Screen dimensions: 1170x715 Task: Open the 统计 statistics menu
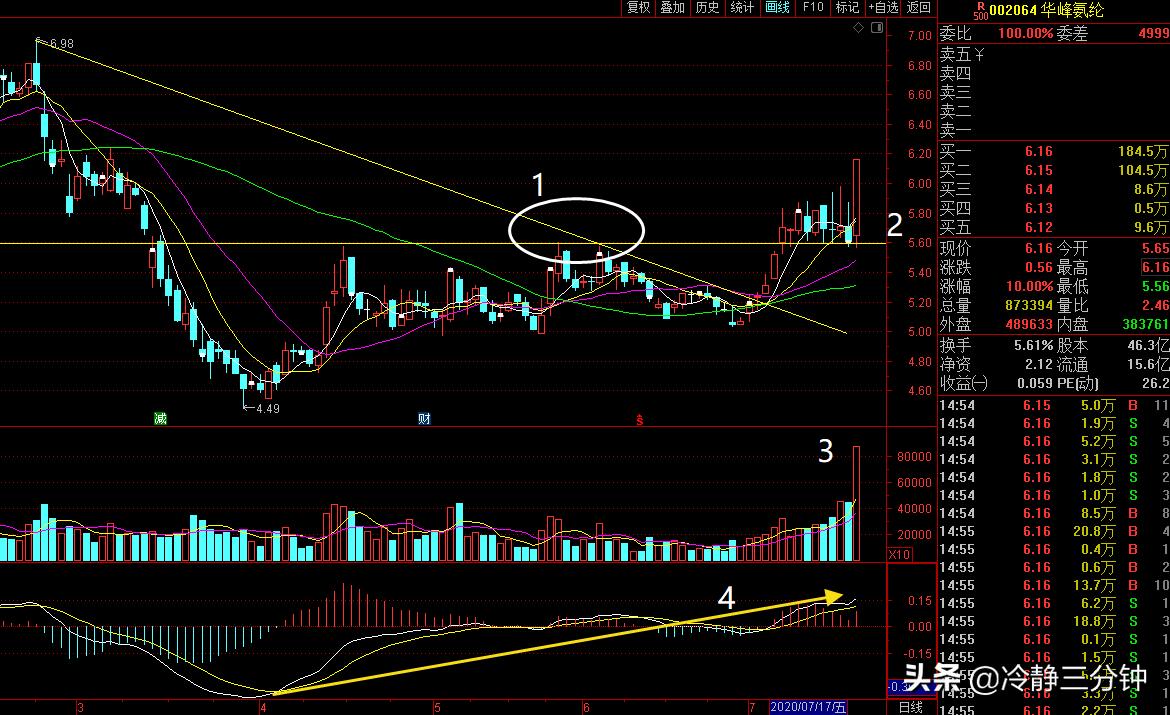[742, 7]
